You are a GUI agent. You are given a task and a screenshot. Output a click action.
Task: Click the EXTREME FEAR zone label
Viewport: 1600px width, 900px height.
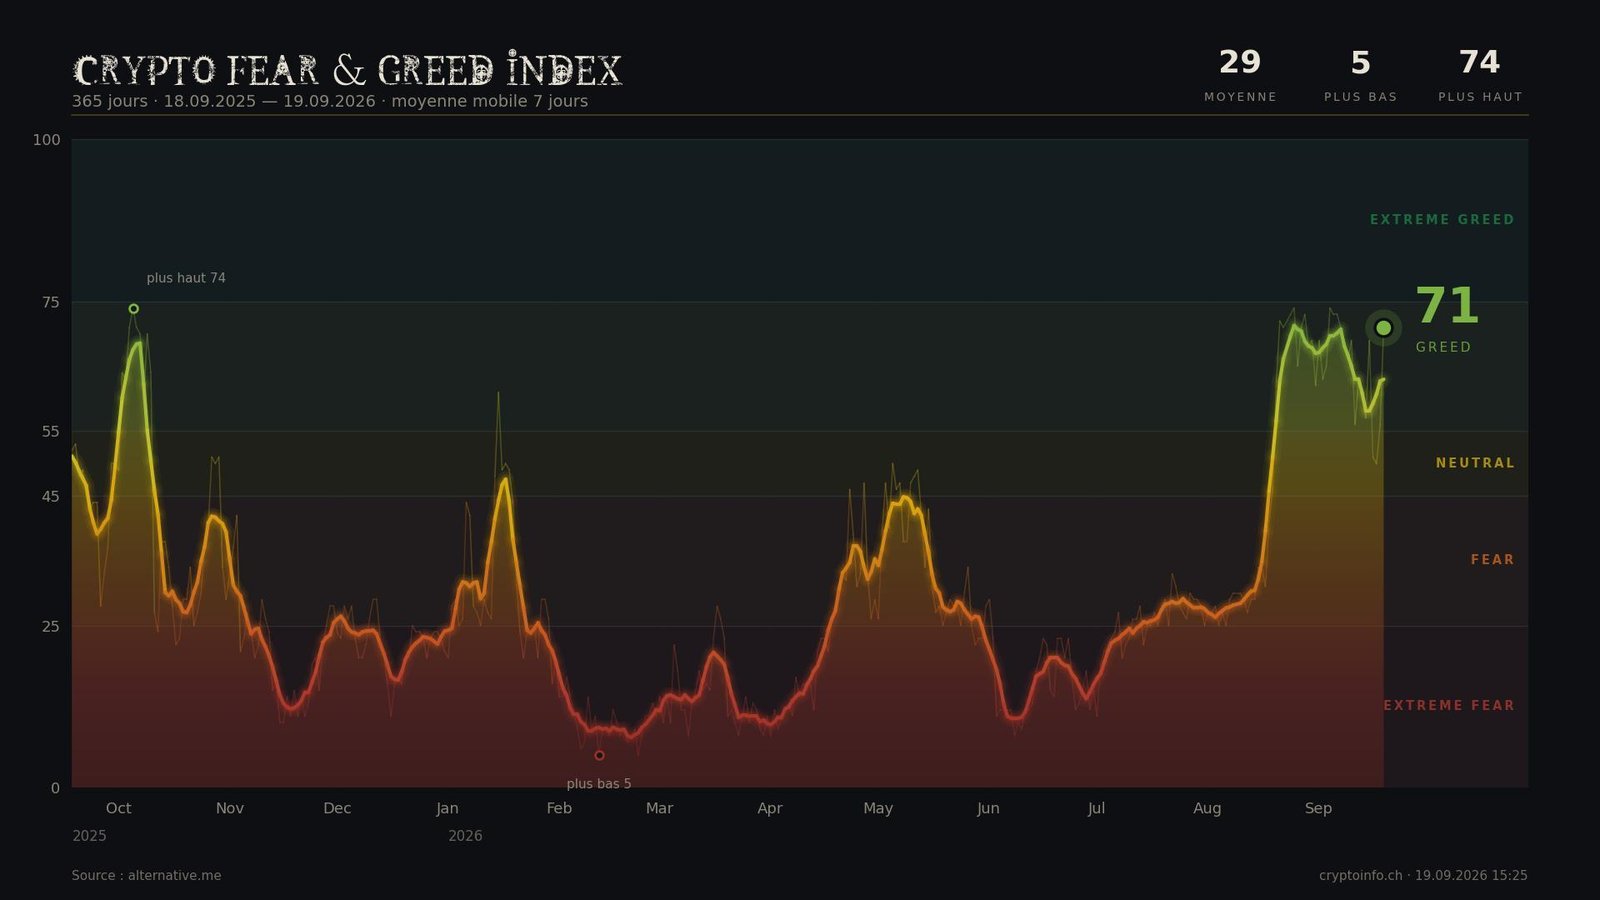[x=1449, y=706]
